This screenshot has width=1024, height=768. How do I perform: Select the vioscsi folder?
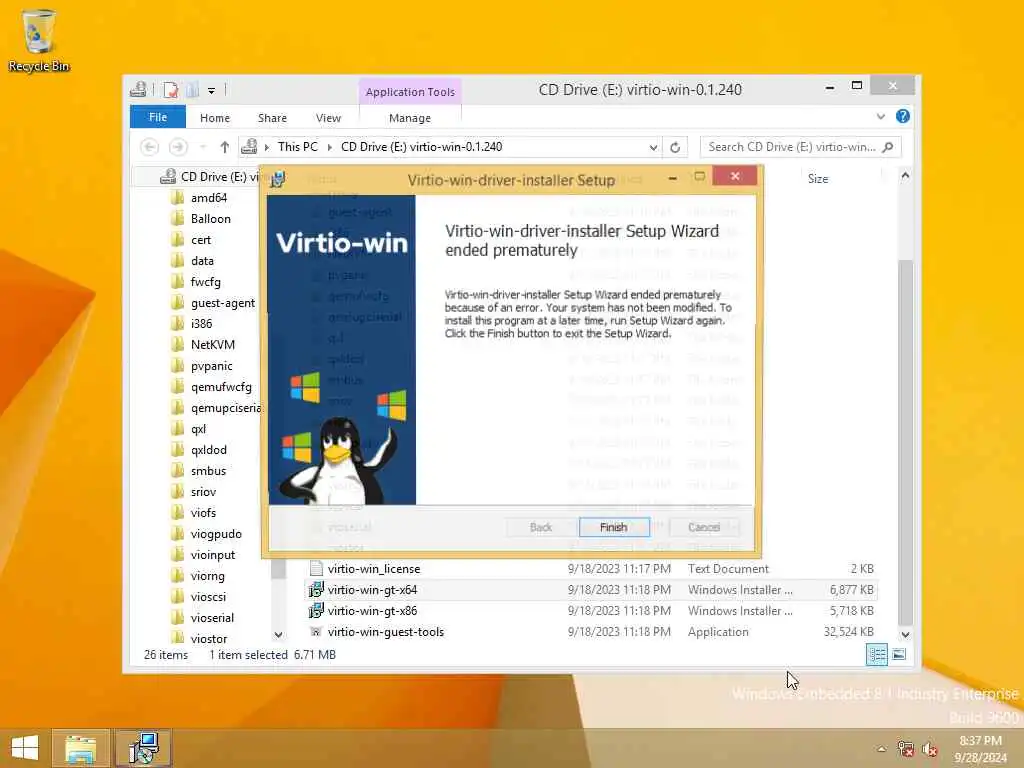[x=208, y=597]
